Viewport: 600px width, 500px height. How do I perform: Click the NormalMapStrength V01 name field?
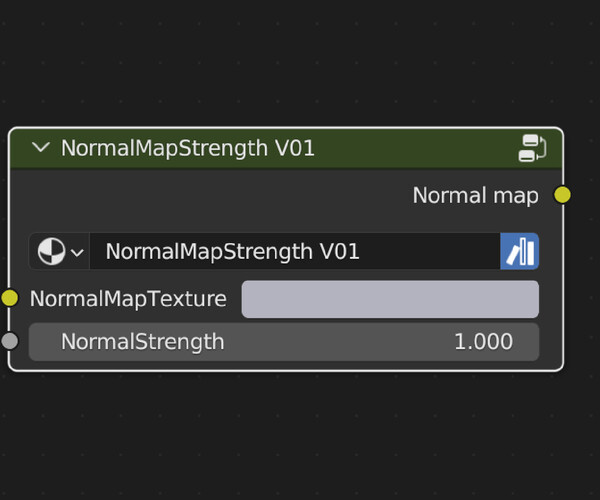295,251
